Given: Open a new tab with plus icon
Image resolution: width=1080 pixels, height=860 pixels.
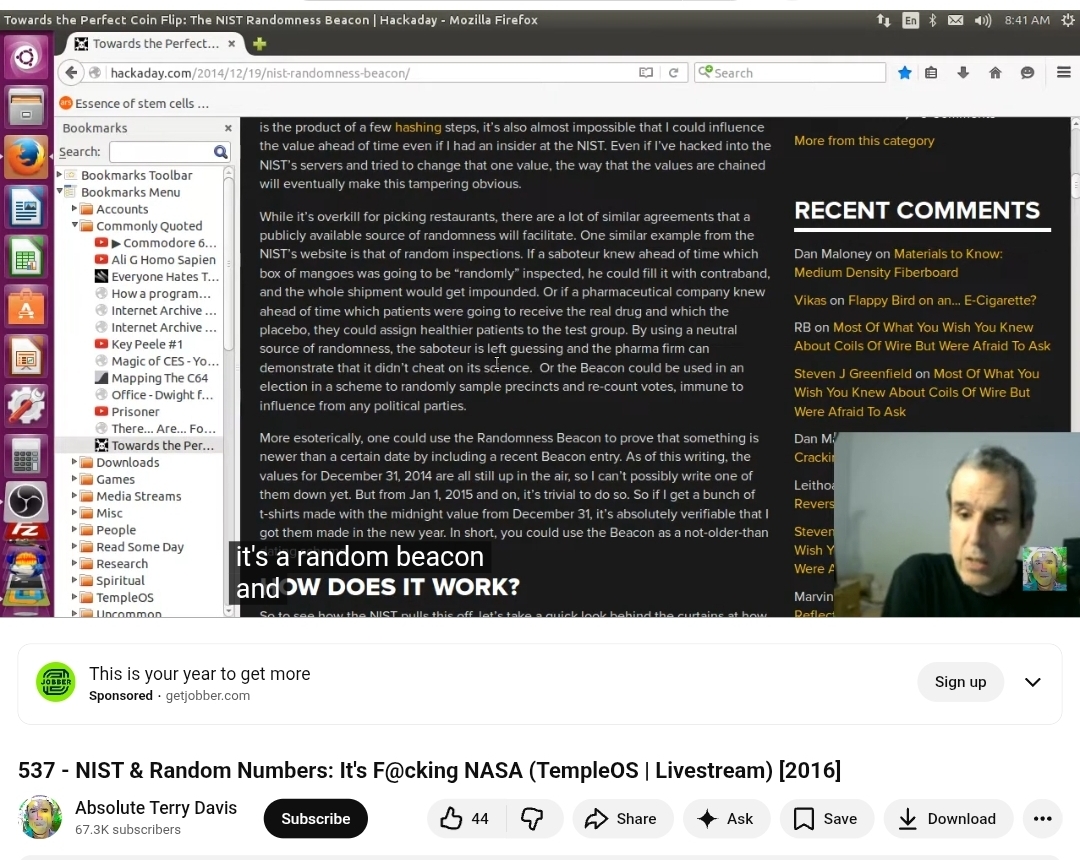Looking at the screenshot, I should 260,44.
